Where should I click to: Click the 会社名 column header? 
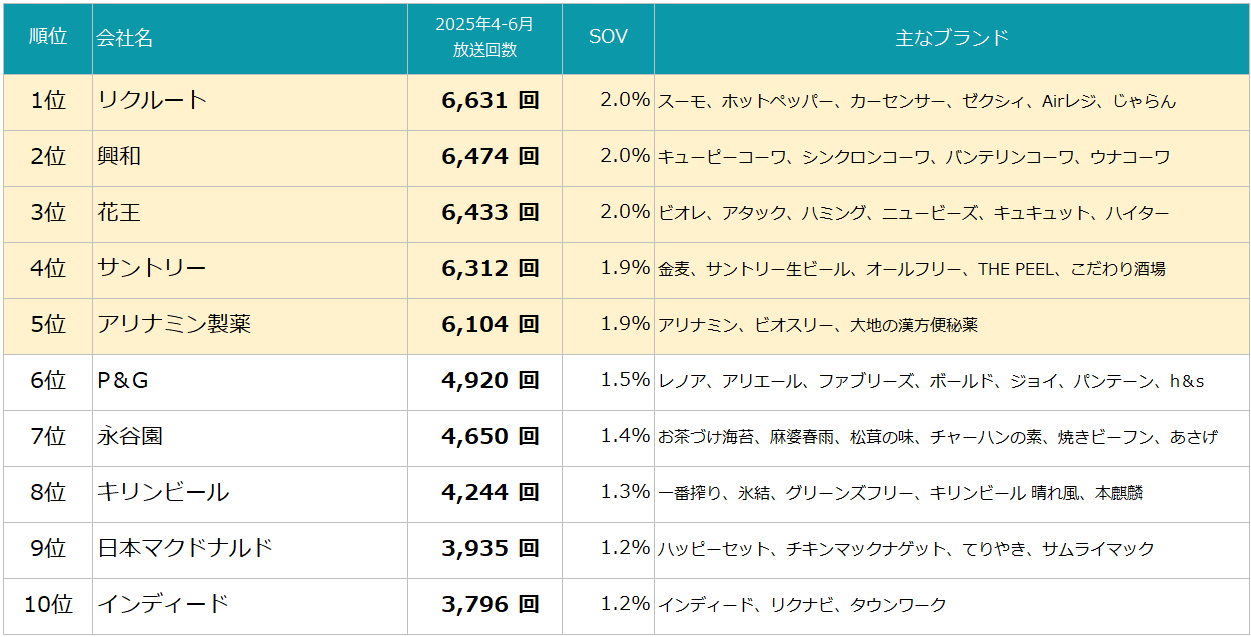(250, 38)
